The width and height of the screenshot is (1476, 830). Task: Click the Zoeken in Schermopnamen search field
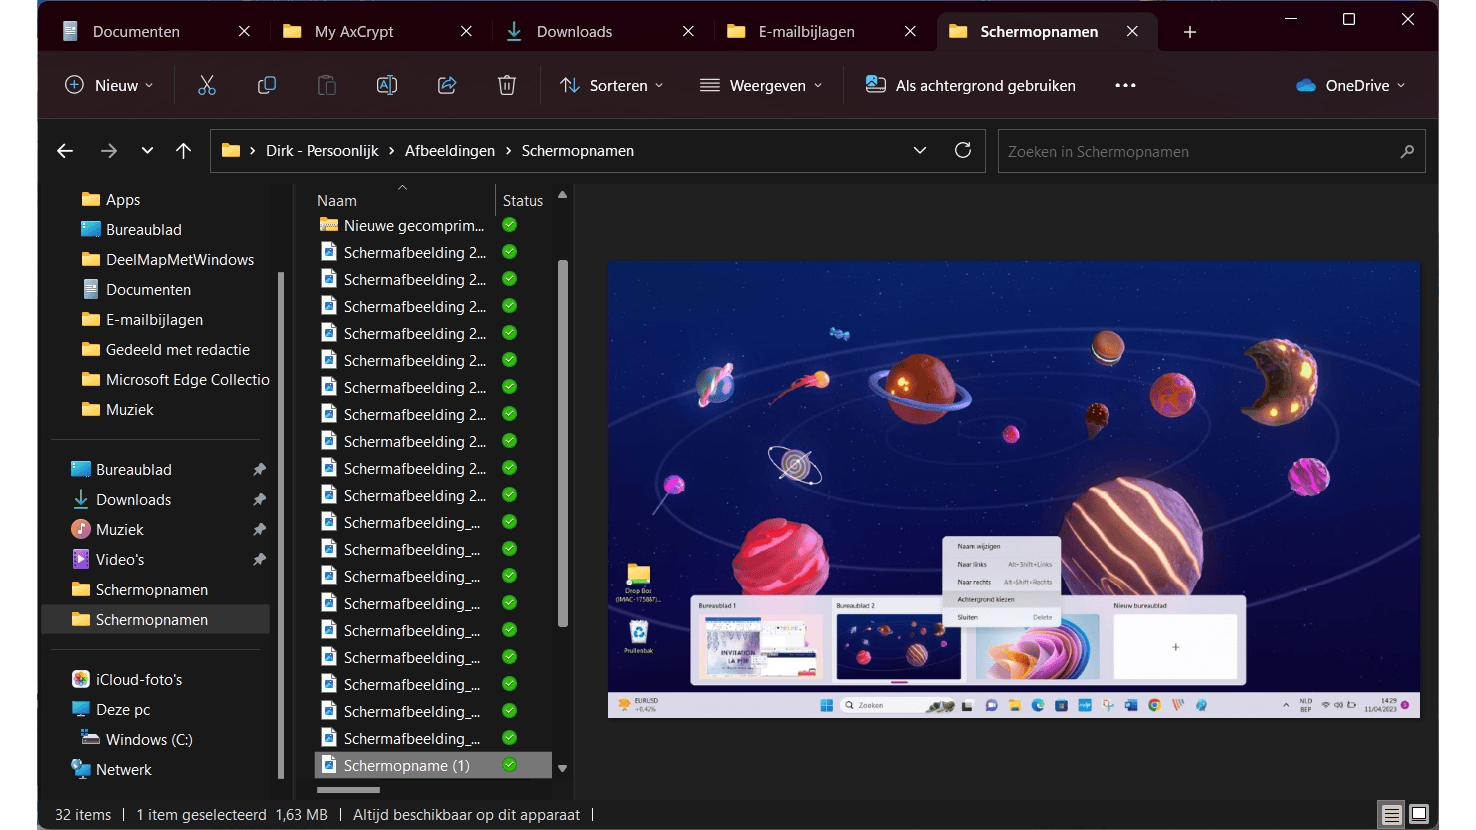(1198, 152)
